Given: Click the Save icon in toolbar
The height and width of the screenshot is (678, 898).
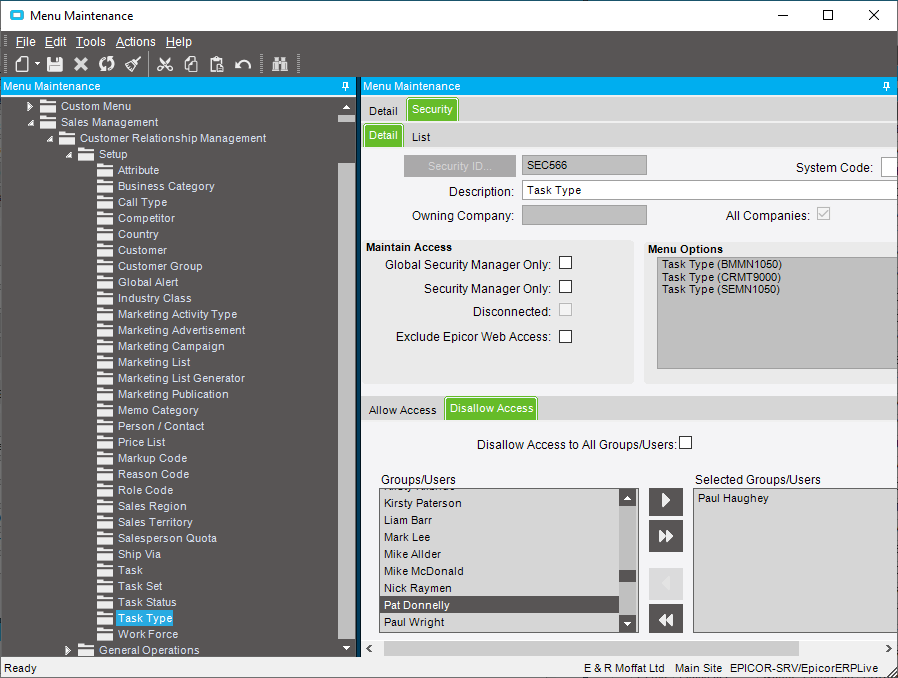Looking at the screenshot, I should point(55,64).
